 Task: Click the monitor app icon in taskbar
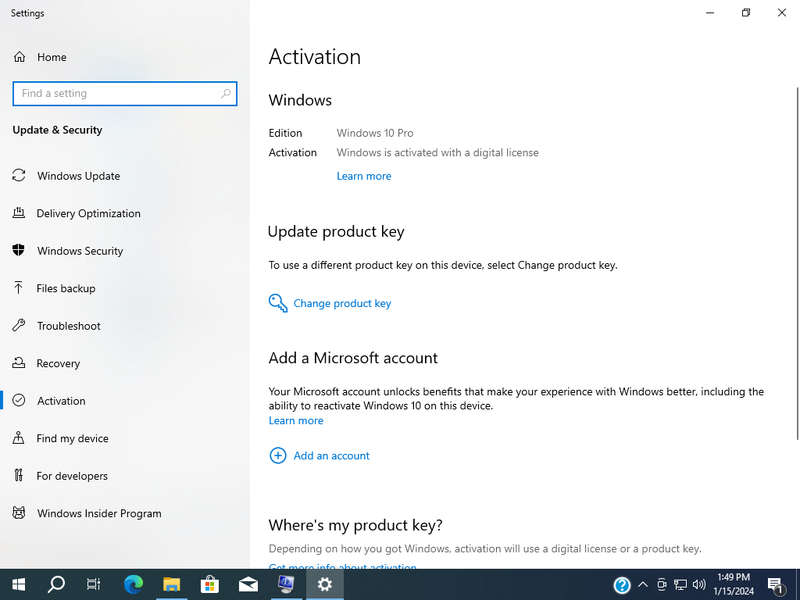click(286, 584)
